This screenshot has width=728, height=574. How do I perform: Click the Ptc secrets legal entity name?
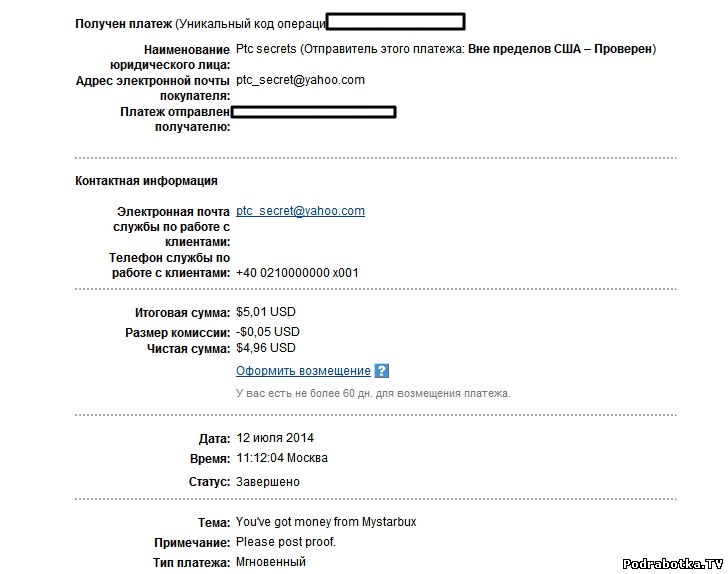pos(265,49)
